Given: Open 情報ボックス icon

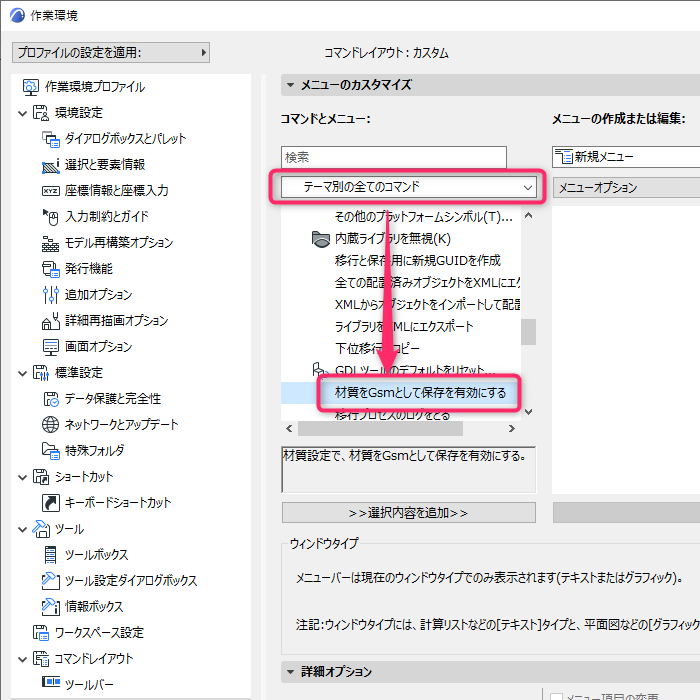Looking at the screenshot, I should coord(50,607).
